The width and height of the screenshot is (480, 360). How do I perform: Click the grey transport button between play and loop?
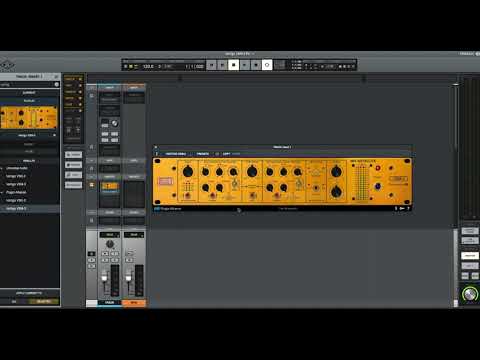(x=256, y=65)
